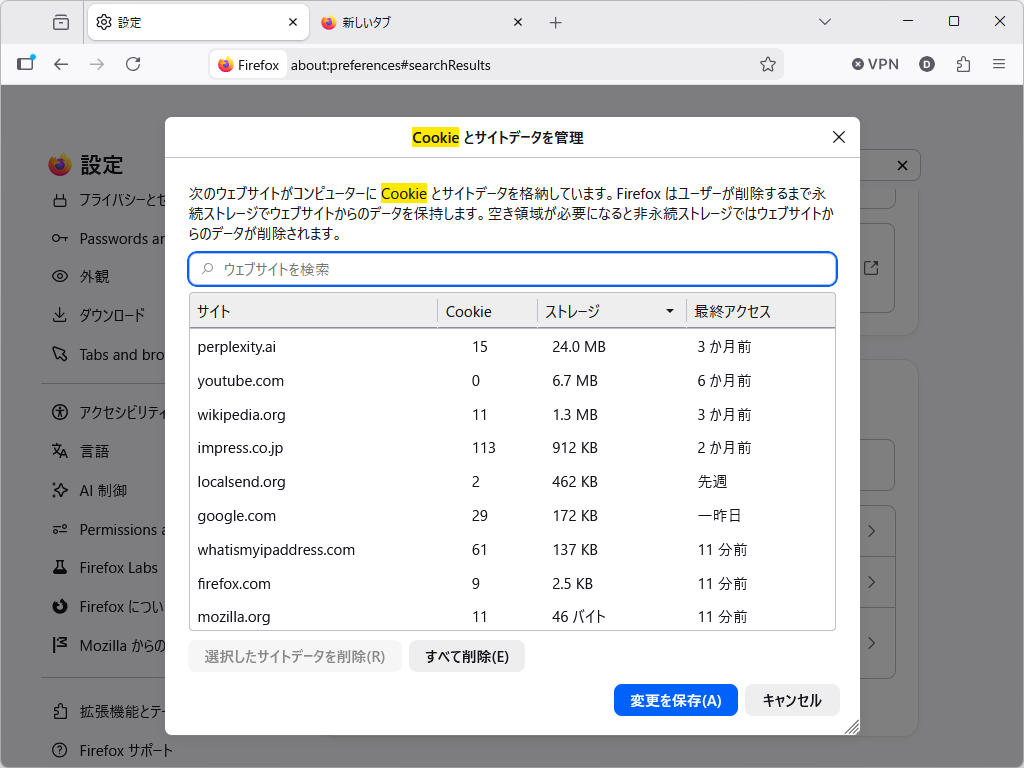The image size is (1024, 768).
Task: Open the hamburger application menu
Action: click(999, 64)
